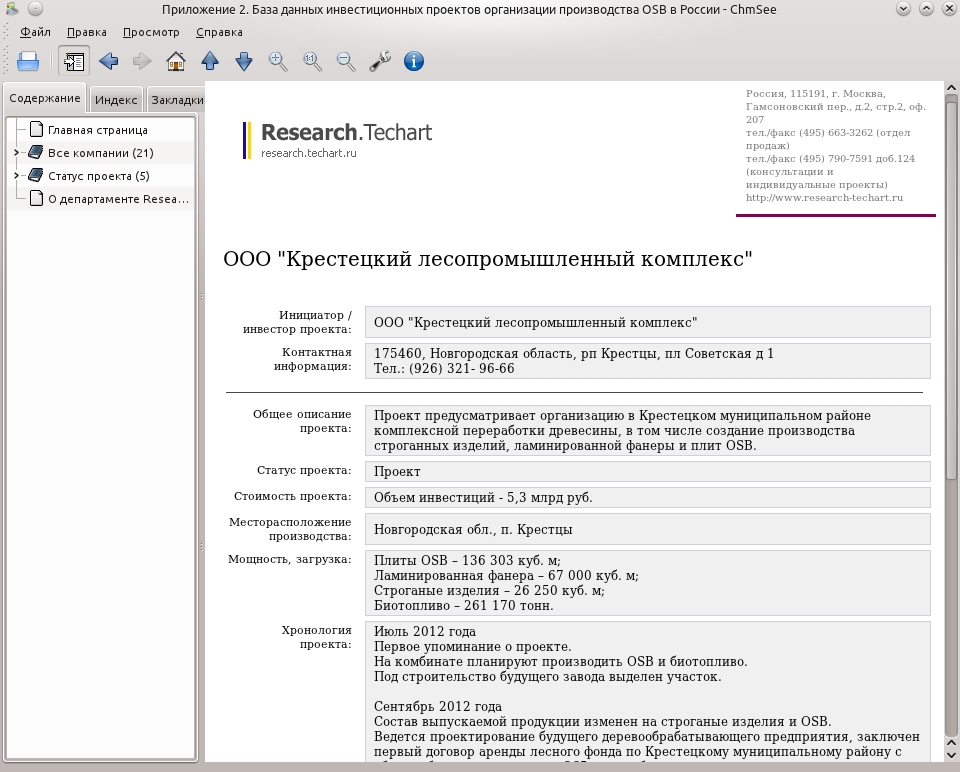The image size is (960, 772).
Task: Click the Июль 2012 года chronology entry
Action: coord(425,632)
